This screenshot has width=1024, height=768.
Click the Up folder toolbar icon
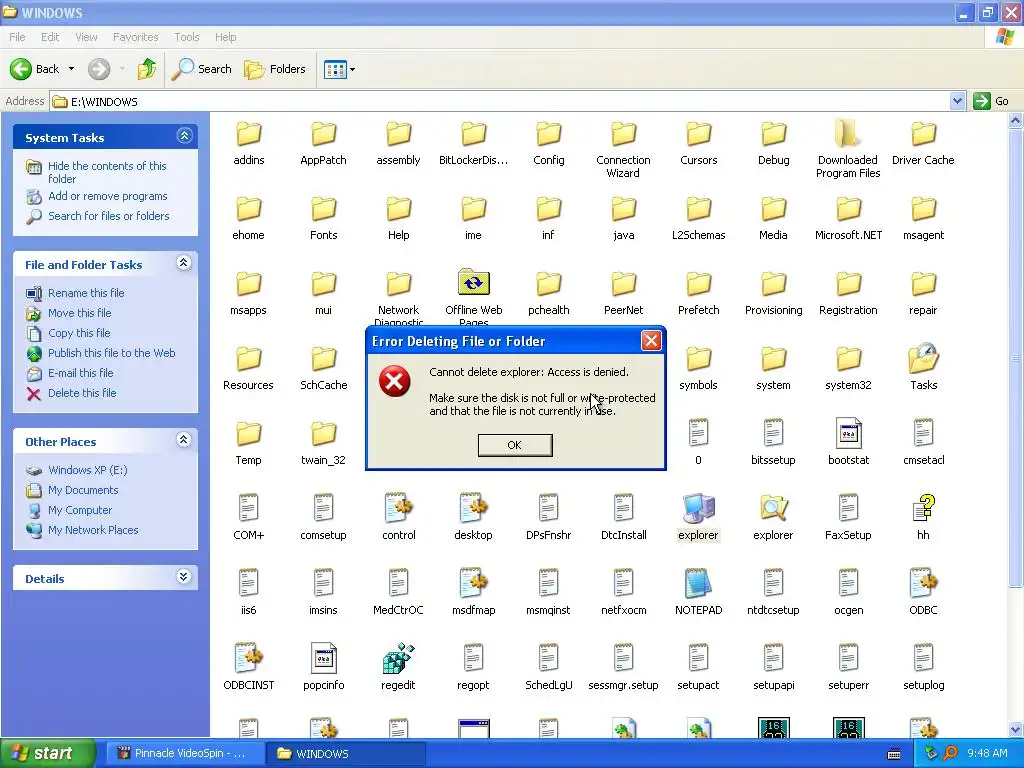(147, 69)
